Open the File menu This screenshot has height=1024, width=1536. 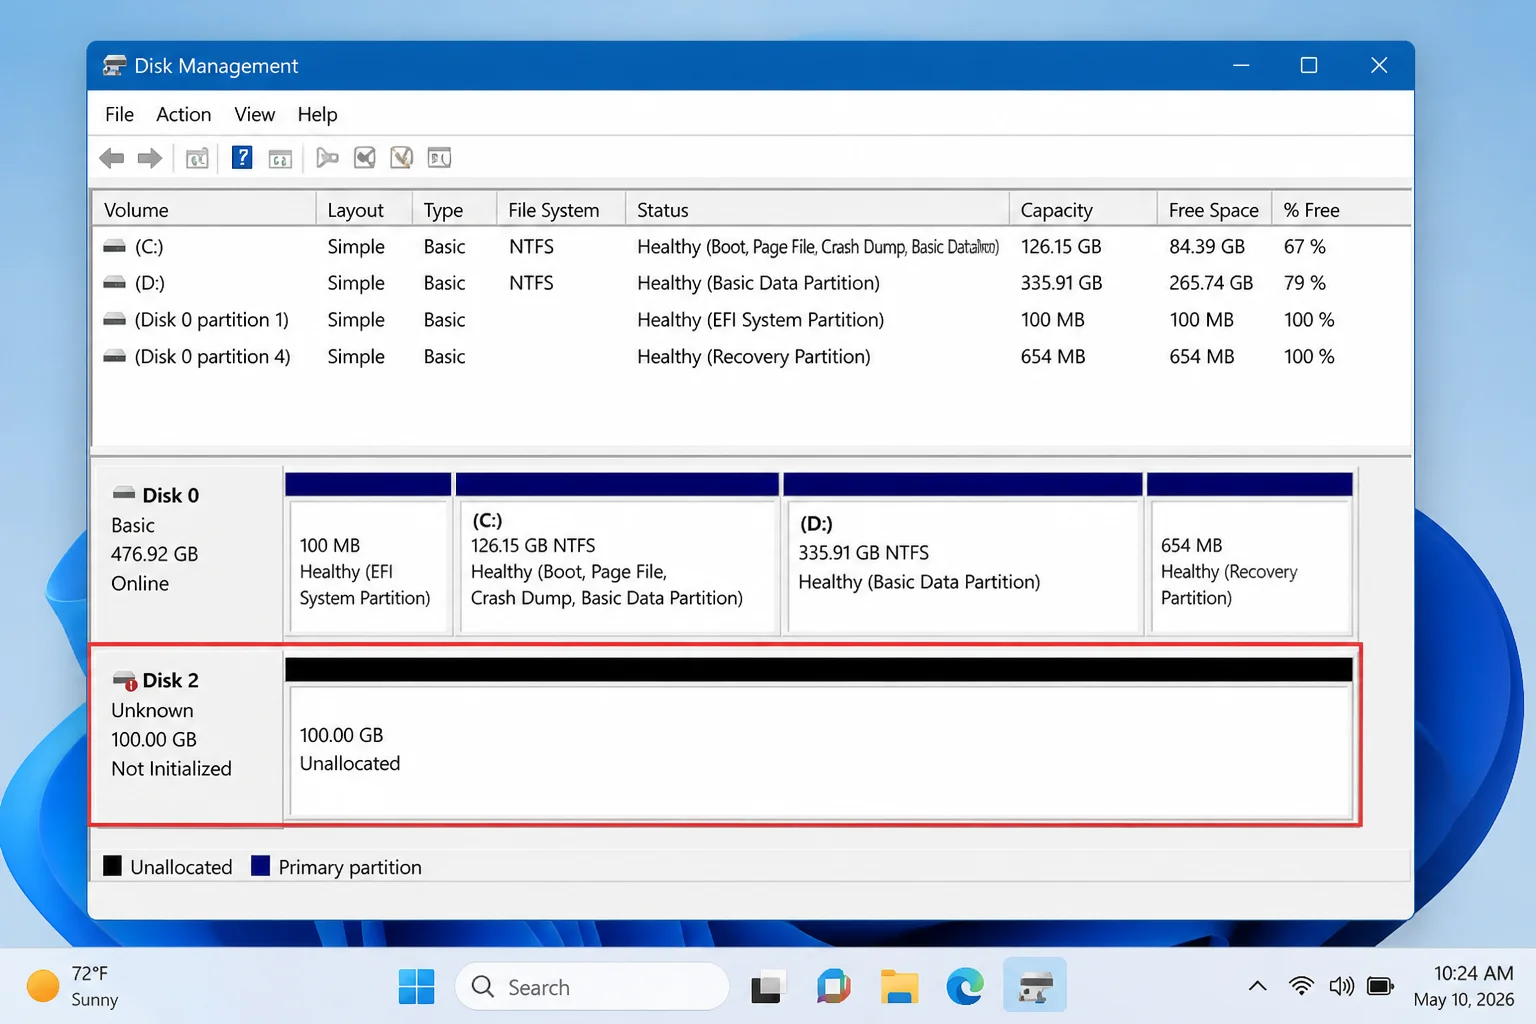tap(119, 114)
